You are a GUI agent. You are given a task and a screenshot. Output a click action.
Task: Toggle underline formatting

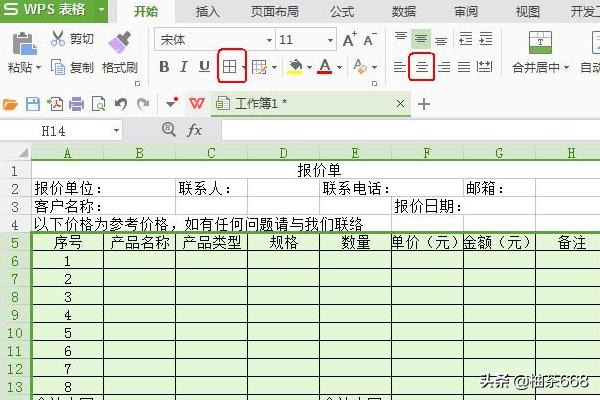tap(204, 67)
